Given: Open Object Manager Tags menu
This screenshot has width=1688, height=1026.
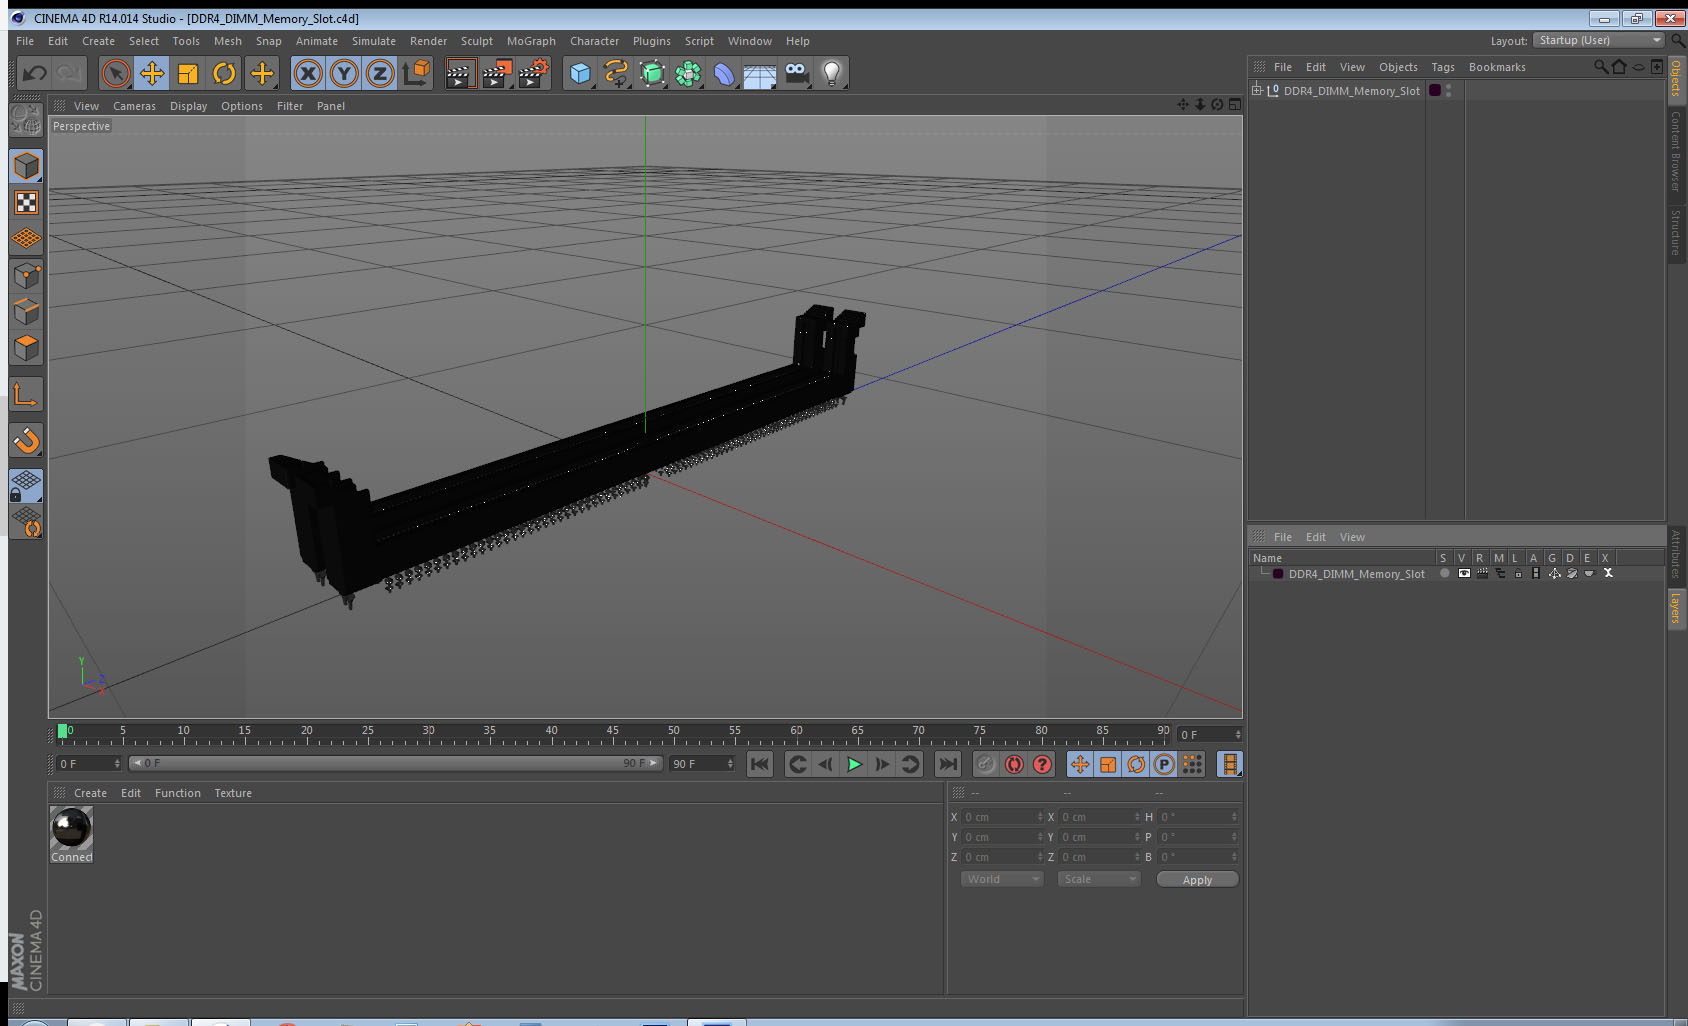Looking at the screenshot, I should [x=1442, y=67].
